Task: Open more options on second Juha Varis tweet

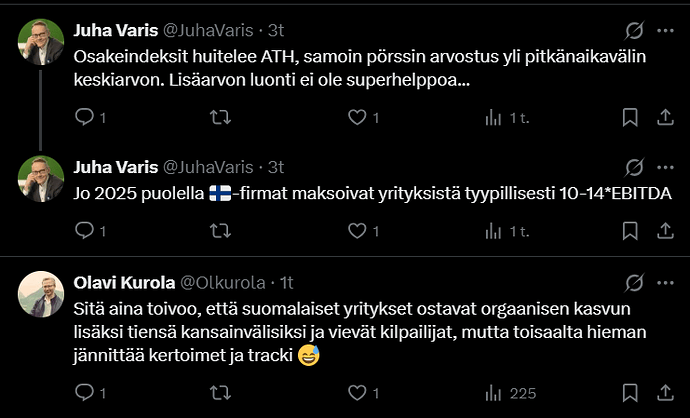Action: tap(665, 167)
